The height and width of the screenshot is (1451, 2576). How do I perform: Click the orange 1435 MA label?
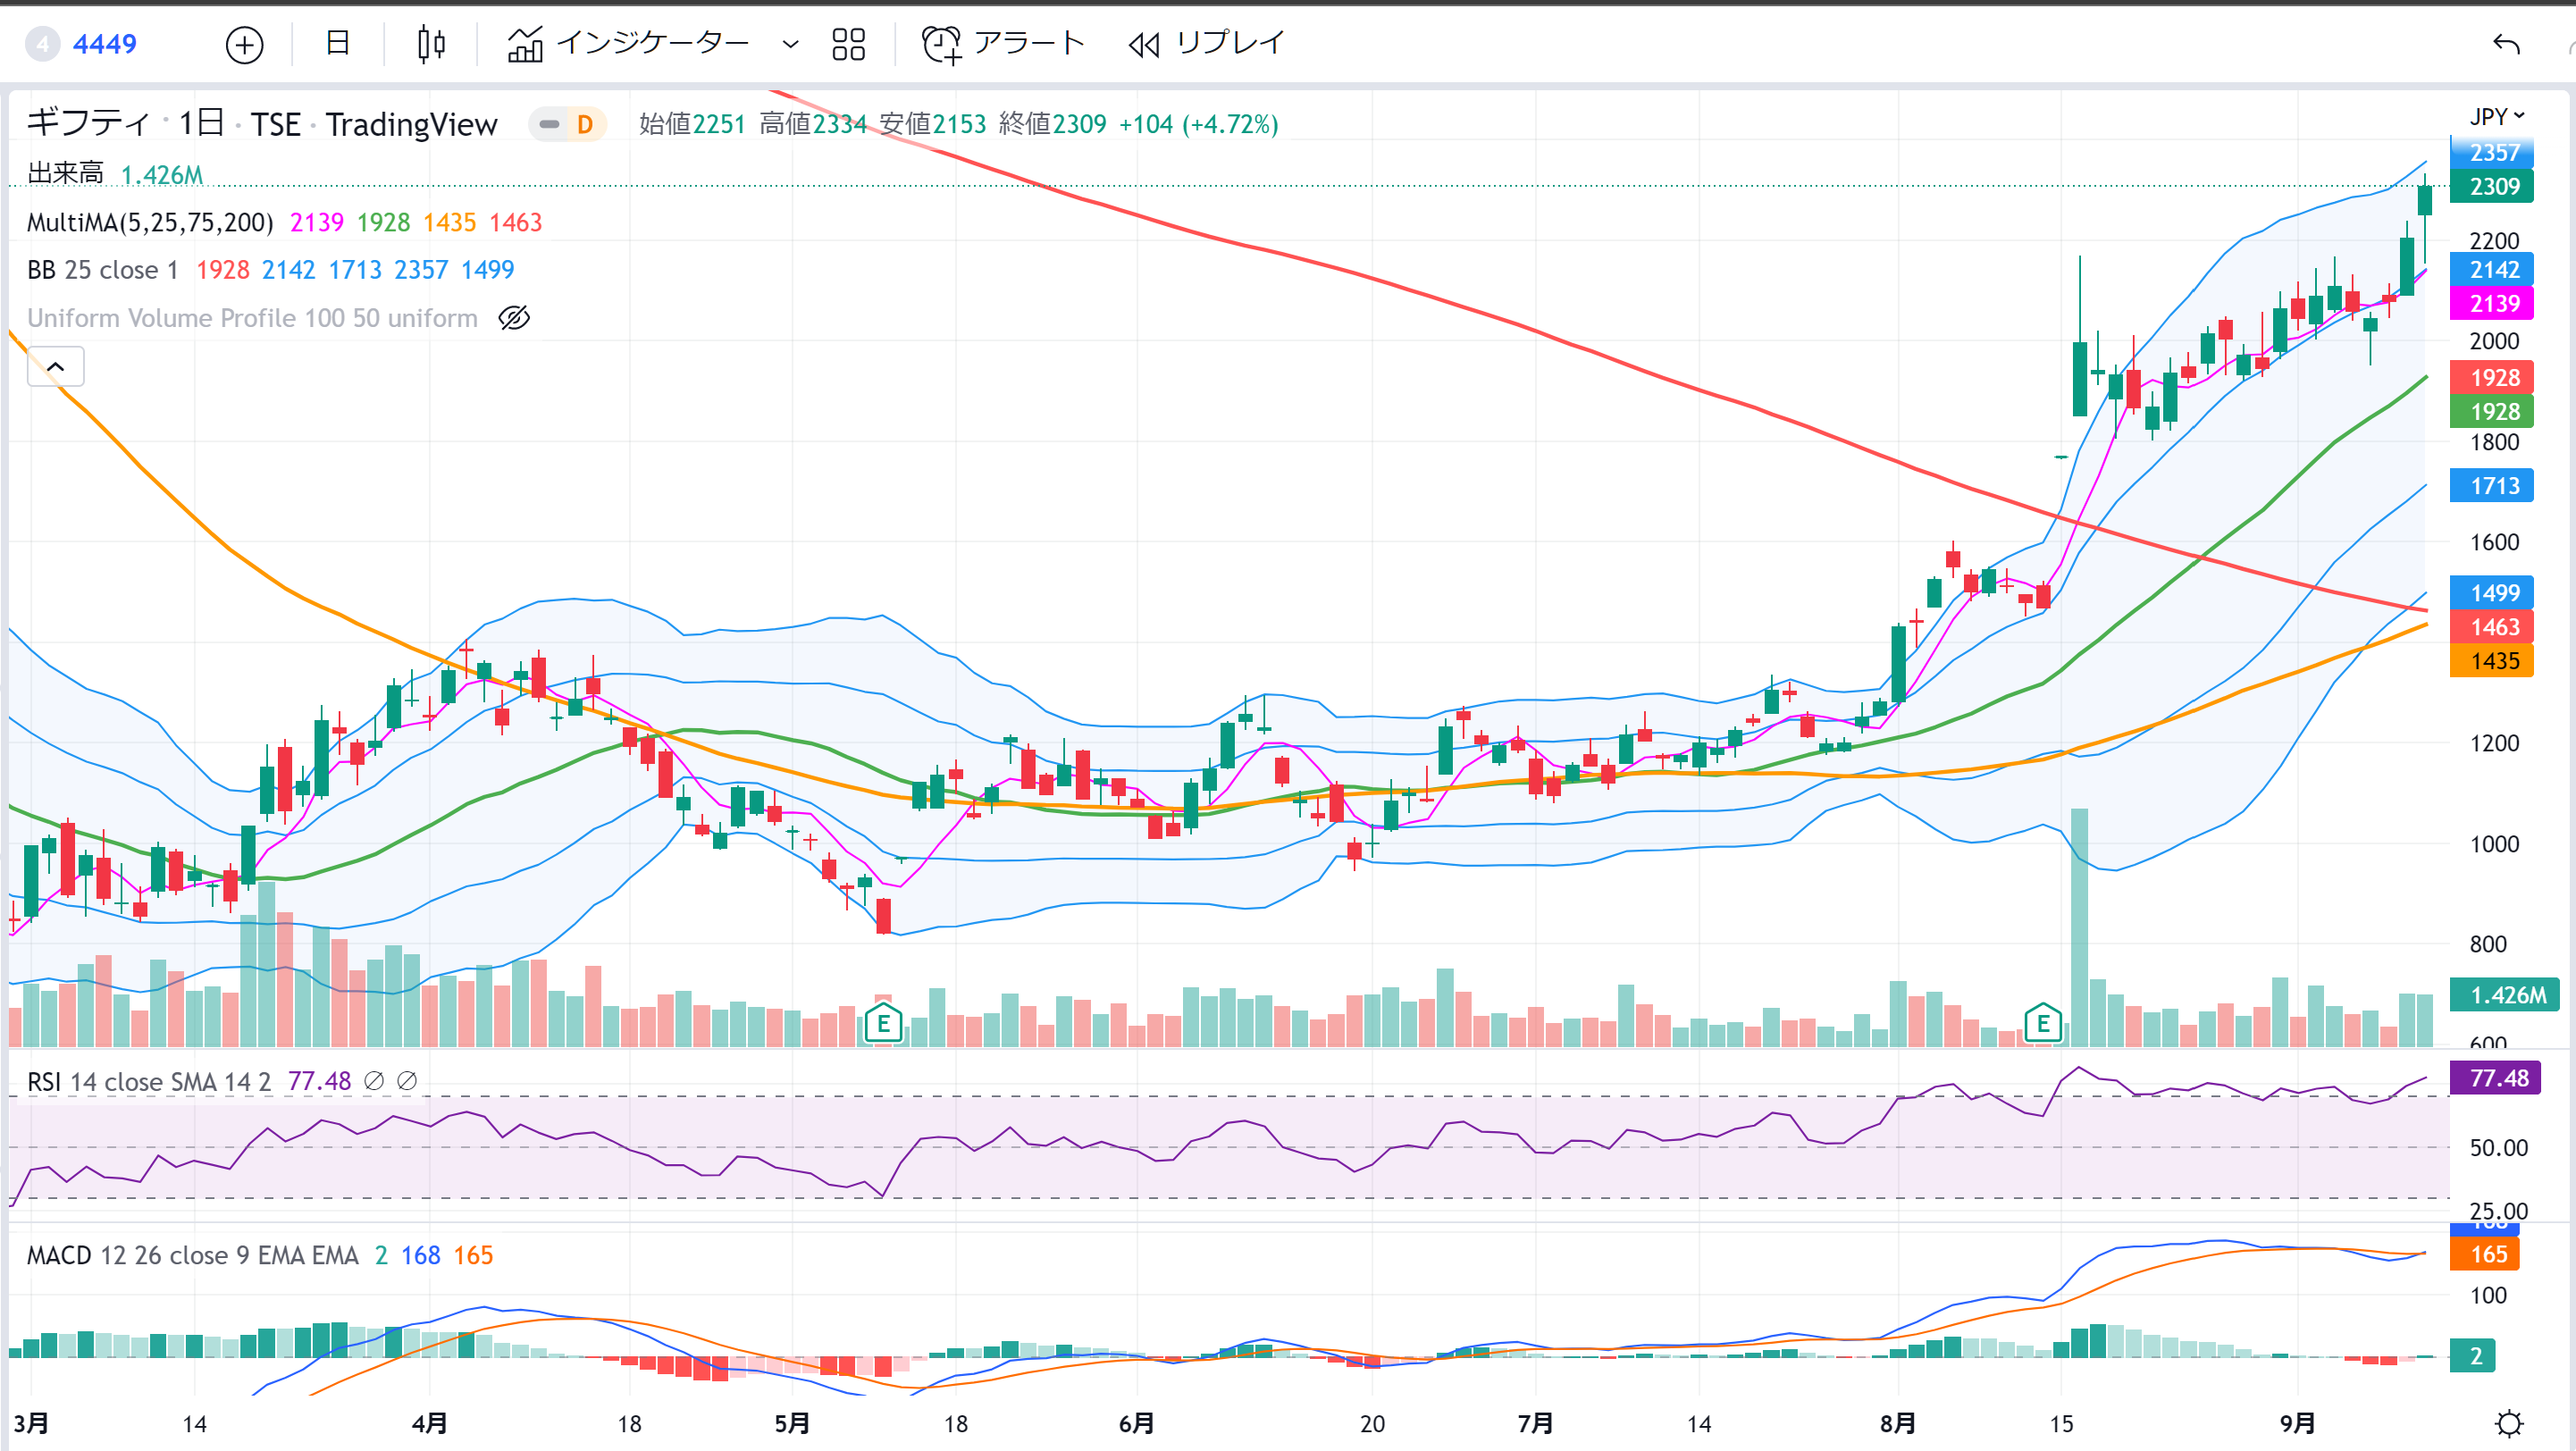[x=2493, y=661]
